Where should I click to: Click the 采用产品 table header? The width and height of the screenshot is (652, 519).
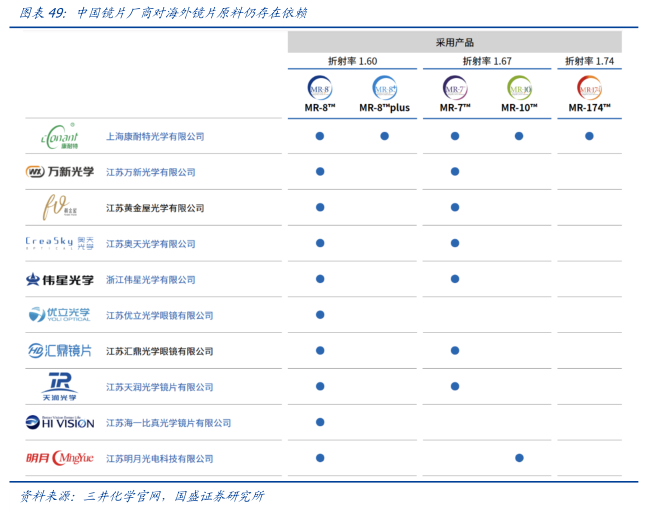click(x=454, y=43)
